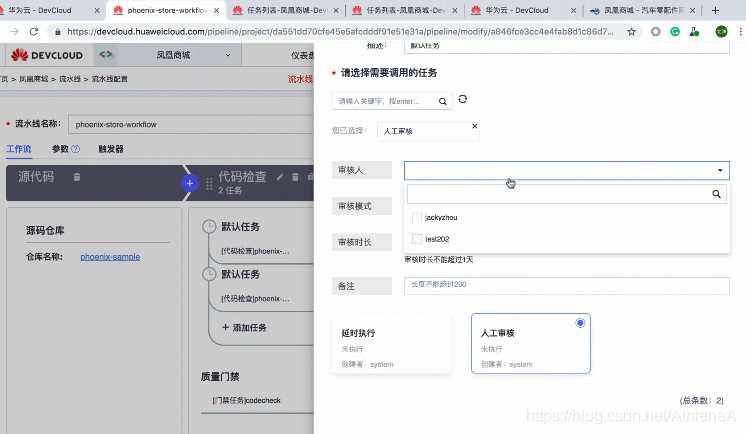The width and height of the screenshot is (746, 434).
Task: Click the first [代码检查]phoenix task entry
Action: [255, 251]
